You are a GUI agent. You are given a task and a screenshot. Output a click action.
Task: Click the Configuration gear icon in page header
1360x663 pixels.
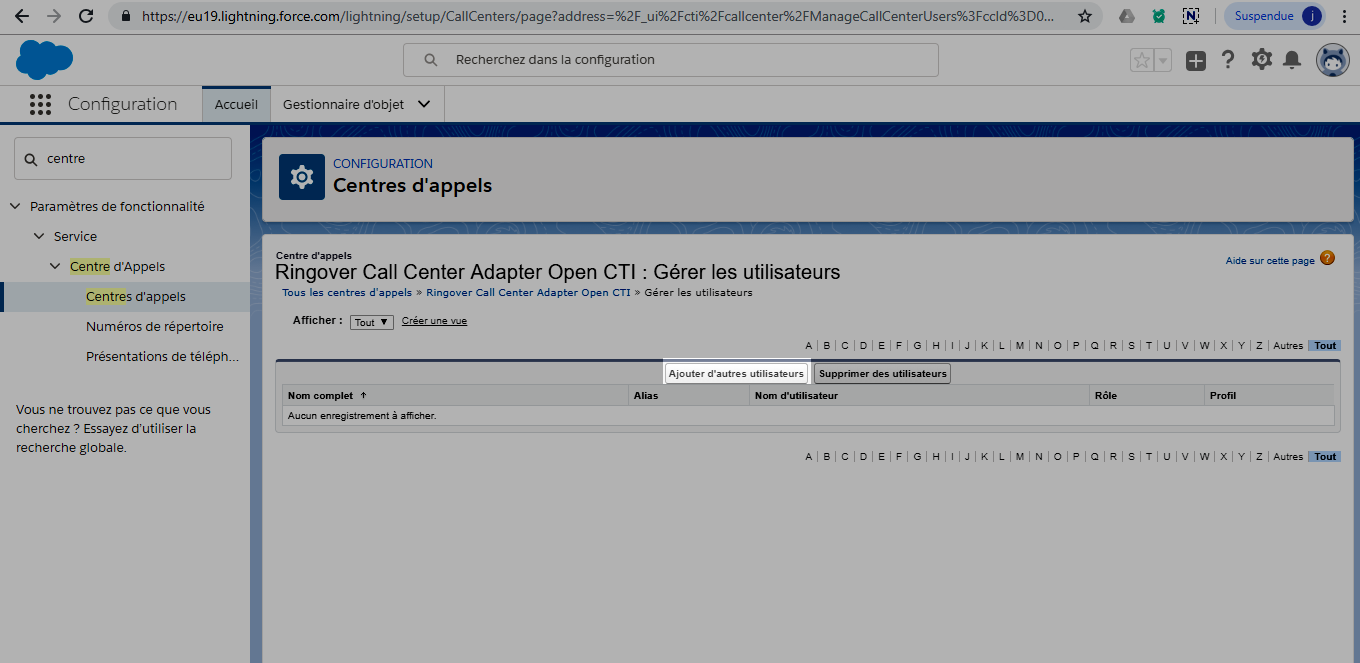click(301, 177)
